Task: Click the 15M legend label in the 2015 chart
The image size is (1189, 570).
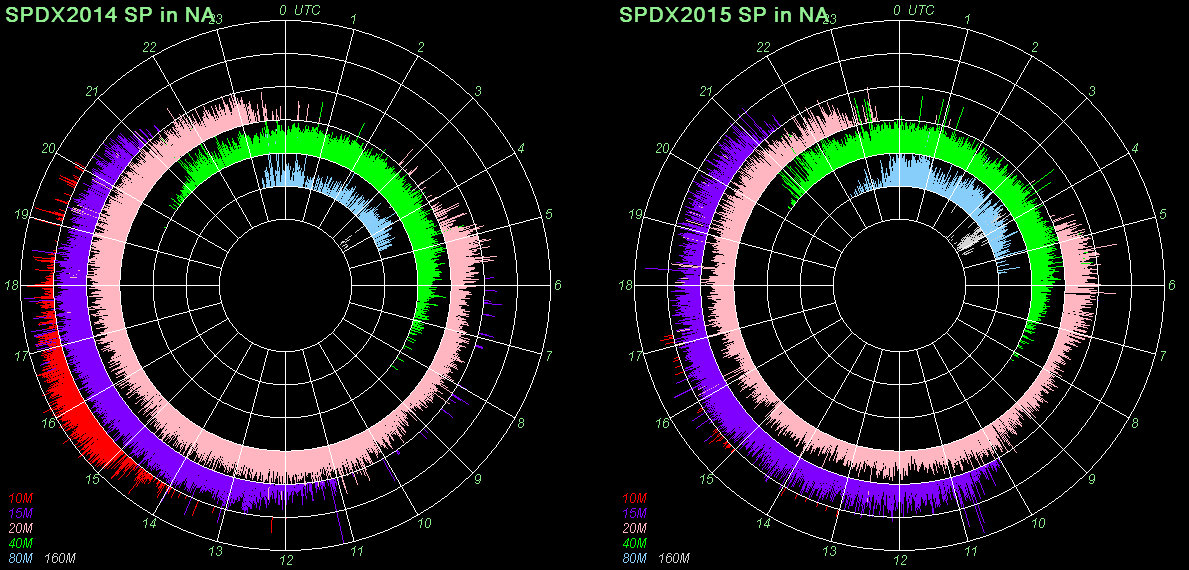Action: pyautogui.click(x=634, y=513)
